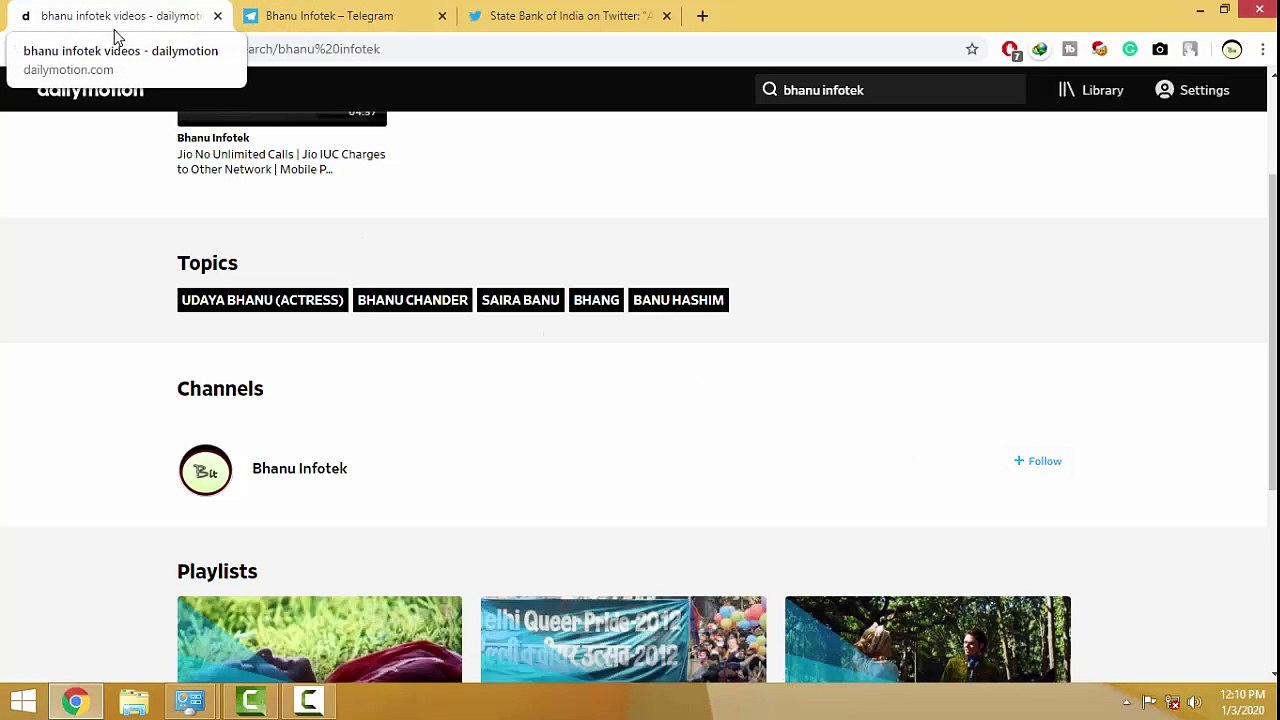This screenshot has height=720, width=1280.
Task: Select the BHANG topic tag
Action: click(596, 300)
